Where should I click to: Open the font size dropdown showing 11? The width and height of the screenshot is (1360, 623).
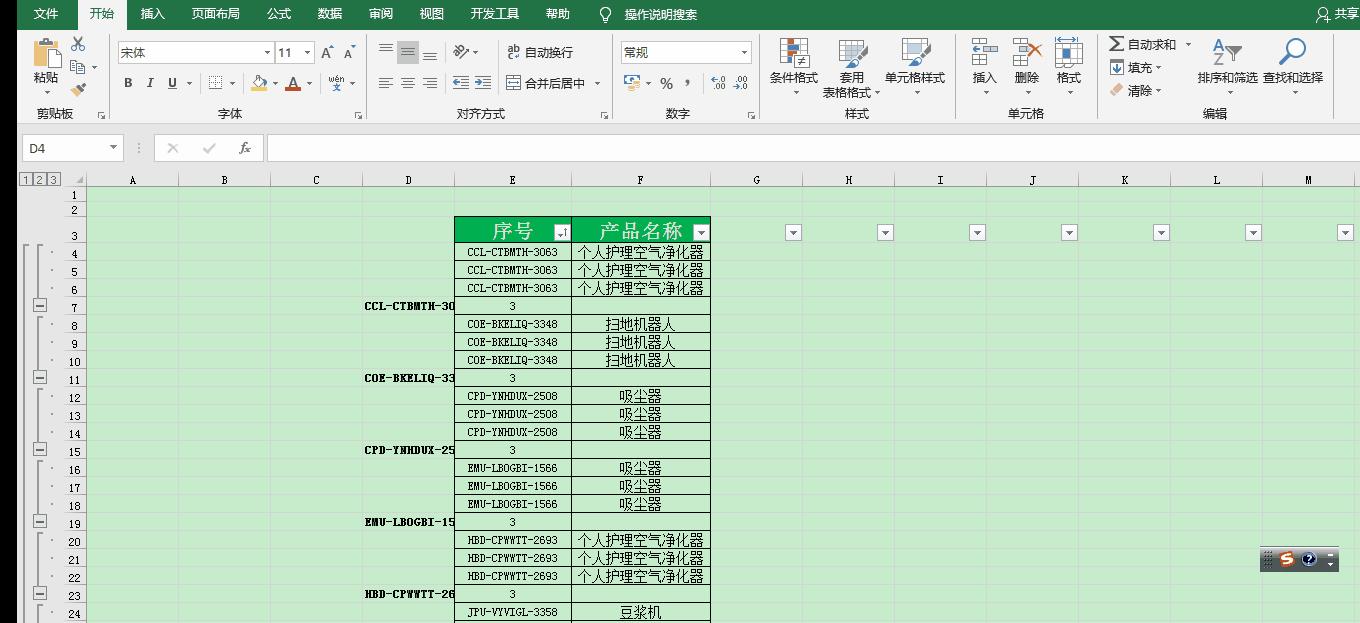click(307, 52)
